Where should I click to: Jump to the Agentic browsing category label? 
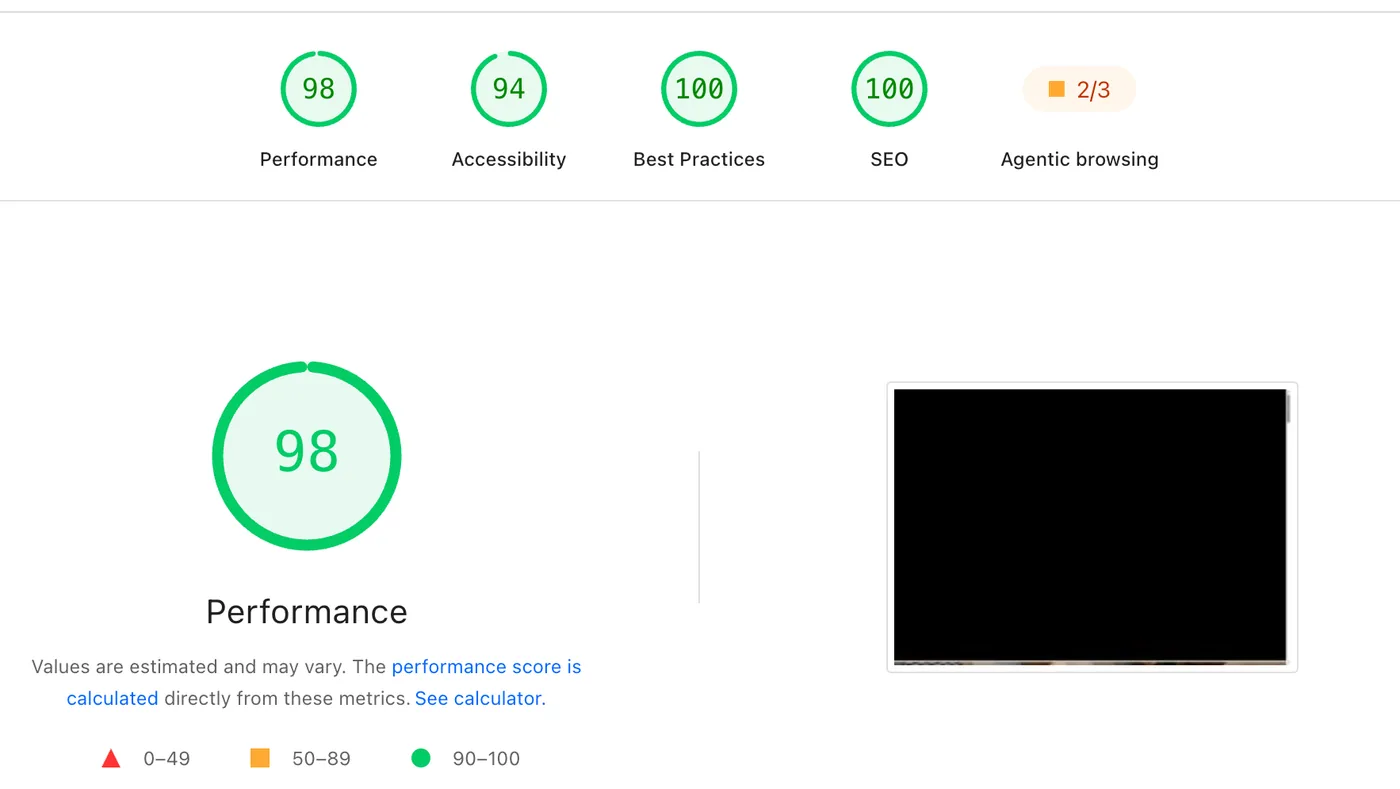click(1079, 159)
